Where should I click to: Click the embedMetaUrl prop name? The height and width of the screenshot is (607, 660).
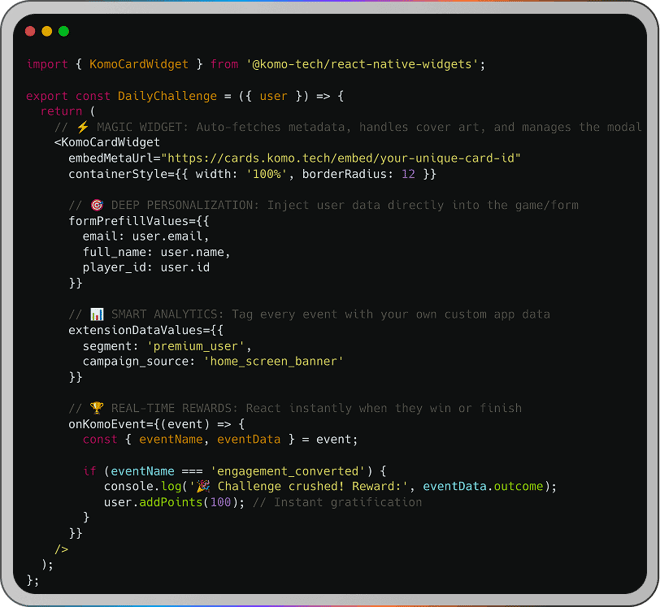point(111,158)
